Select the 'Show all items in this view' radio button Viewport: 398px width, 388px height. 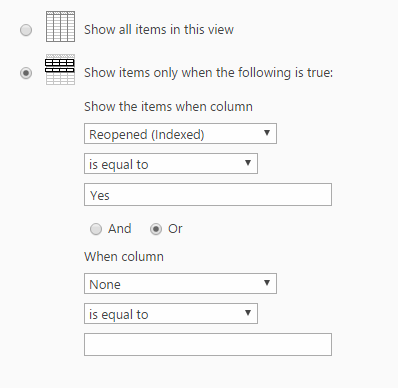point(26,30)
